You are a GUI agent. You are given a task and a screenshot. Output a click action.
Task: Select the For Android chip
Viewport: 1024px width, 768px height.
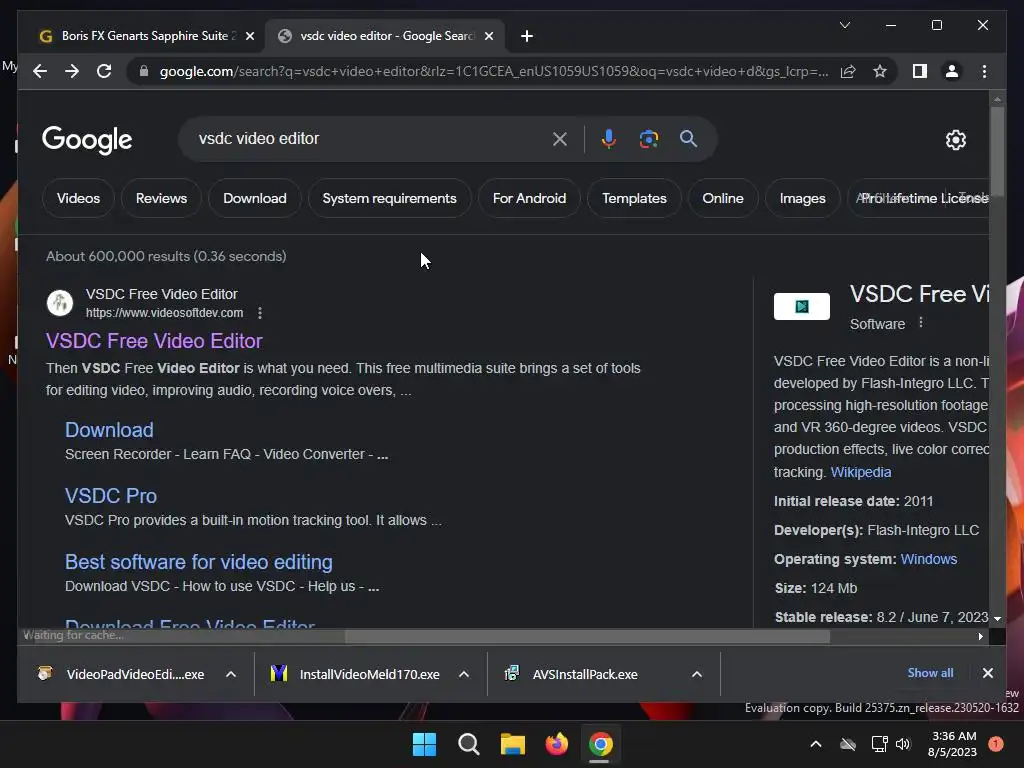(x=529, y=199)
